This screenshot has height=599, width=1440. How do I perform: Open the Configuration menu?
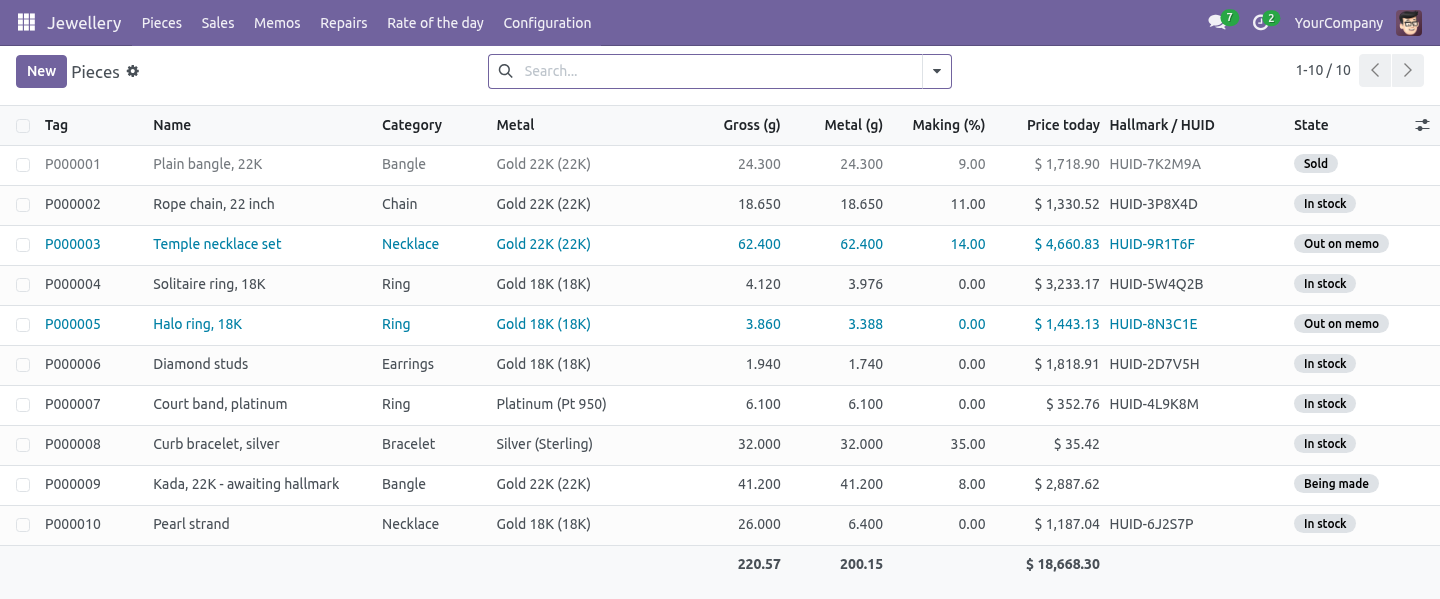[x=547, y=22]
